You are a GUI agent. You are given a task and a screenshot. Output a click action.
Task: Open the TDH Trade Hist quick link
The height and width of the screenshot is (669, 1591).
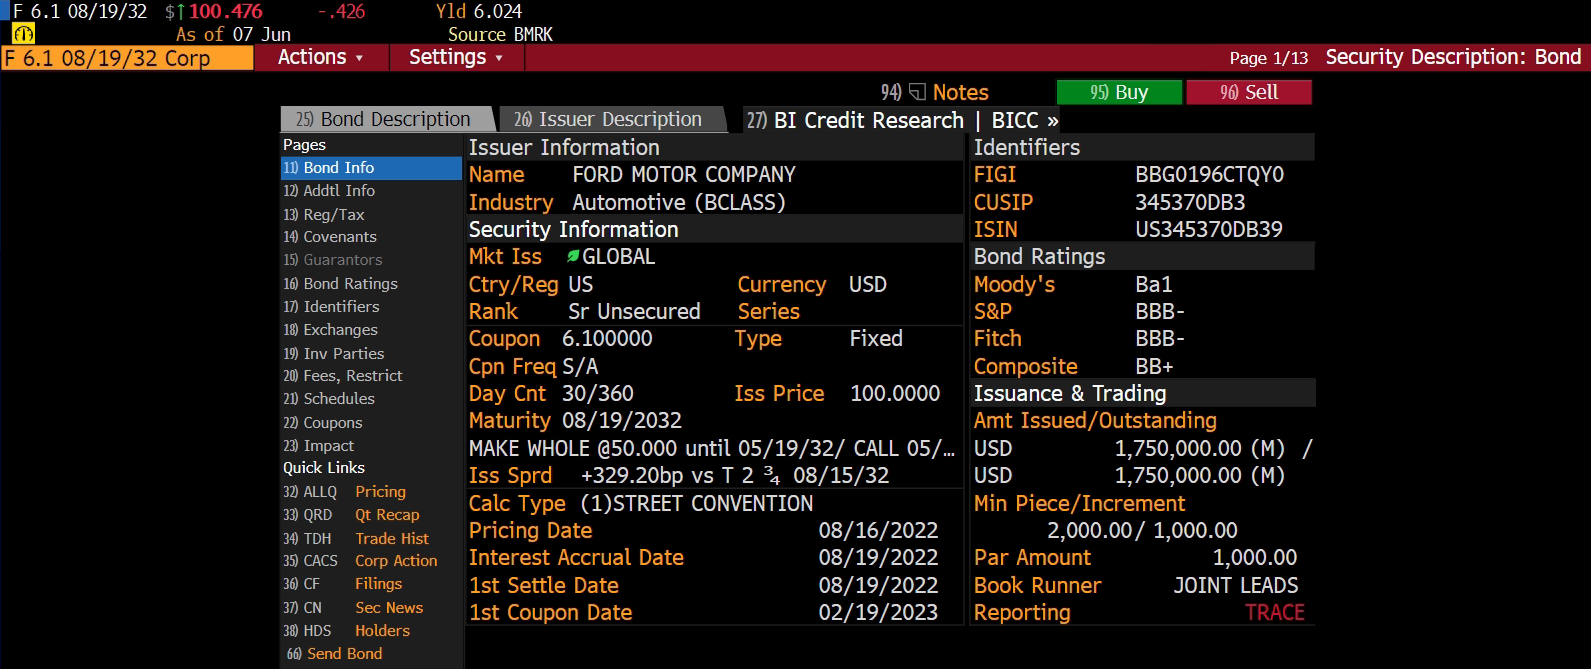tap(356, 538)
